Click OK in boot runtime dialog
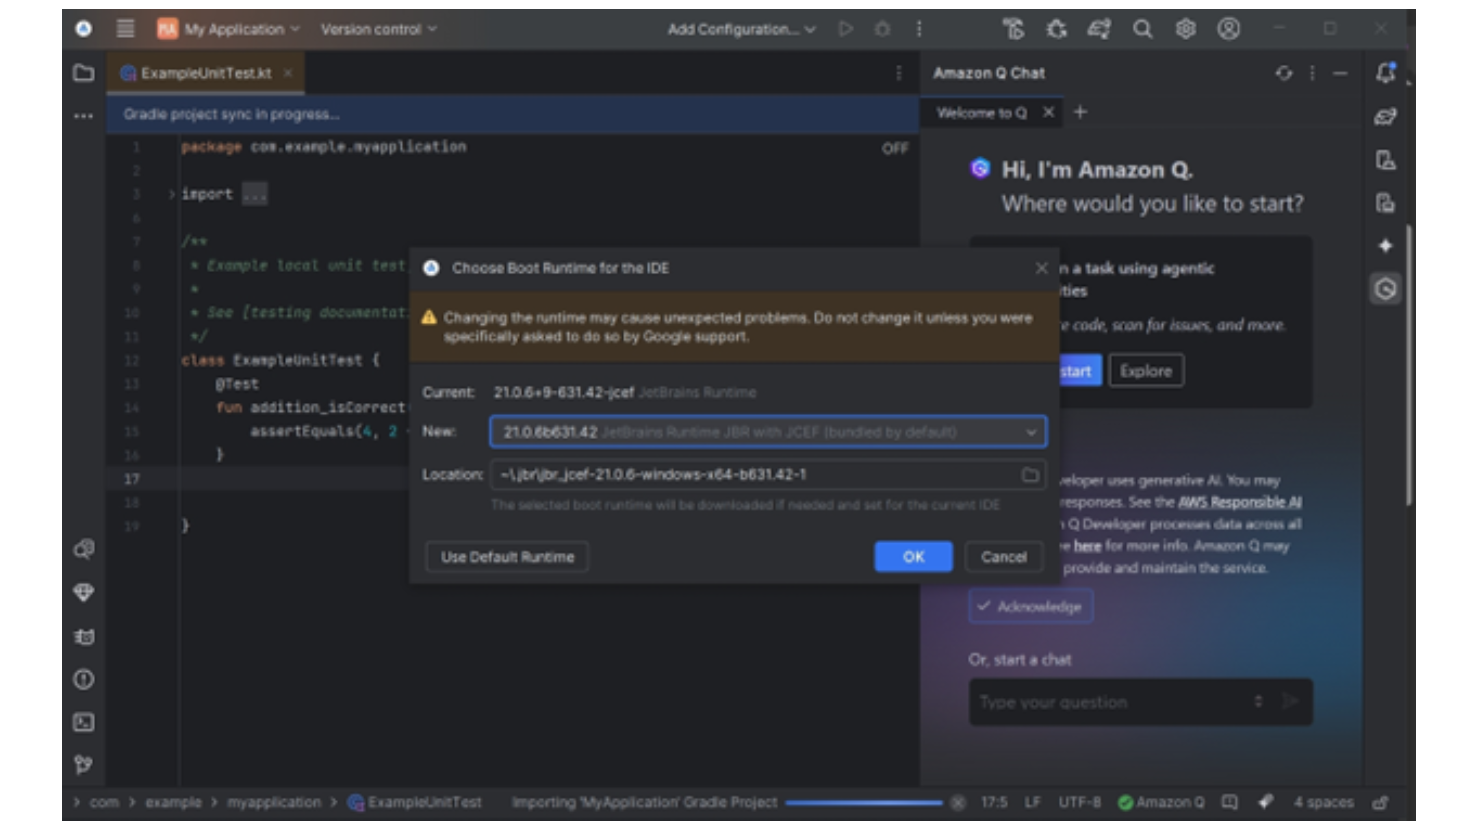The image size is (1478, 830). (913, 557)
